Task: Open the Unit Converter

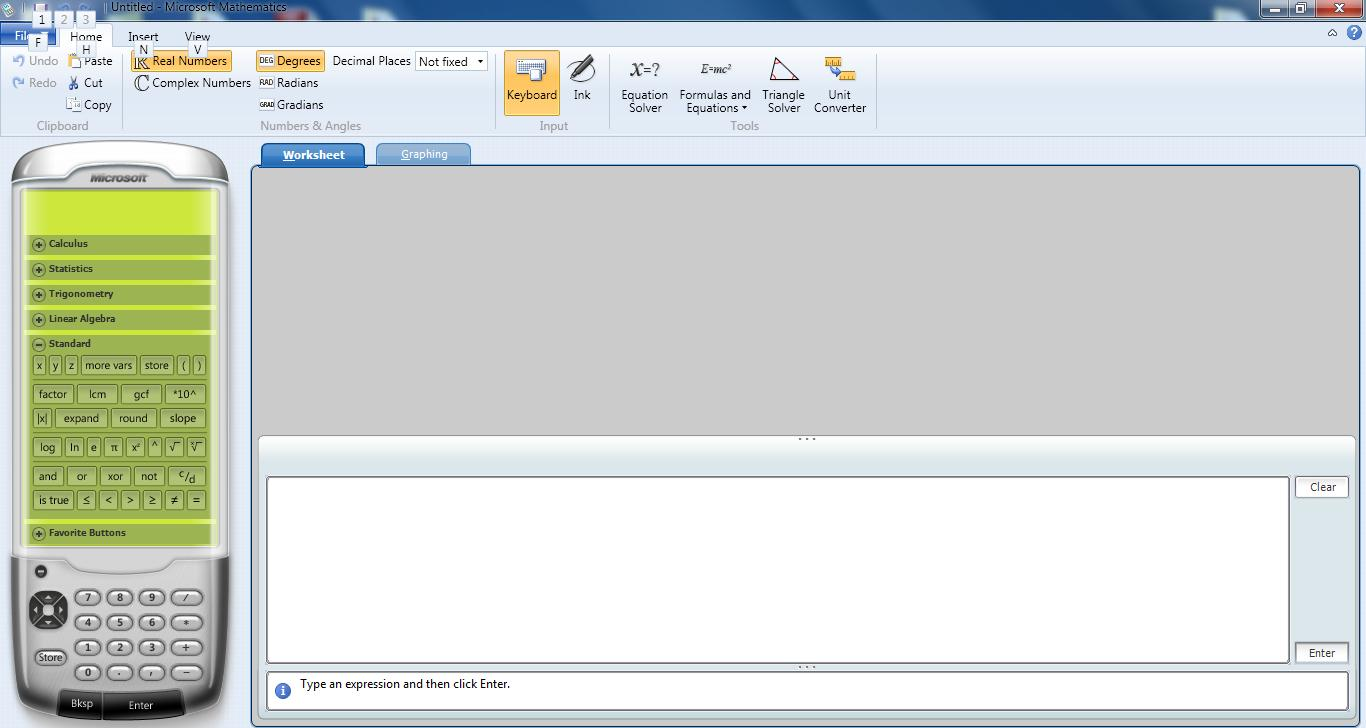Action: click(x=840, y=86)
